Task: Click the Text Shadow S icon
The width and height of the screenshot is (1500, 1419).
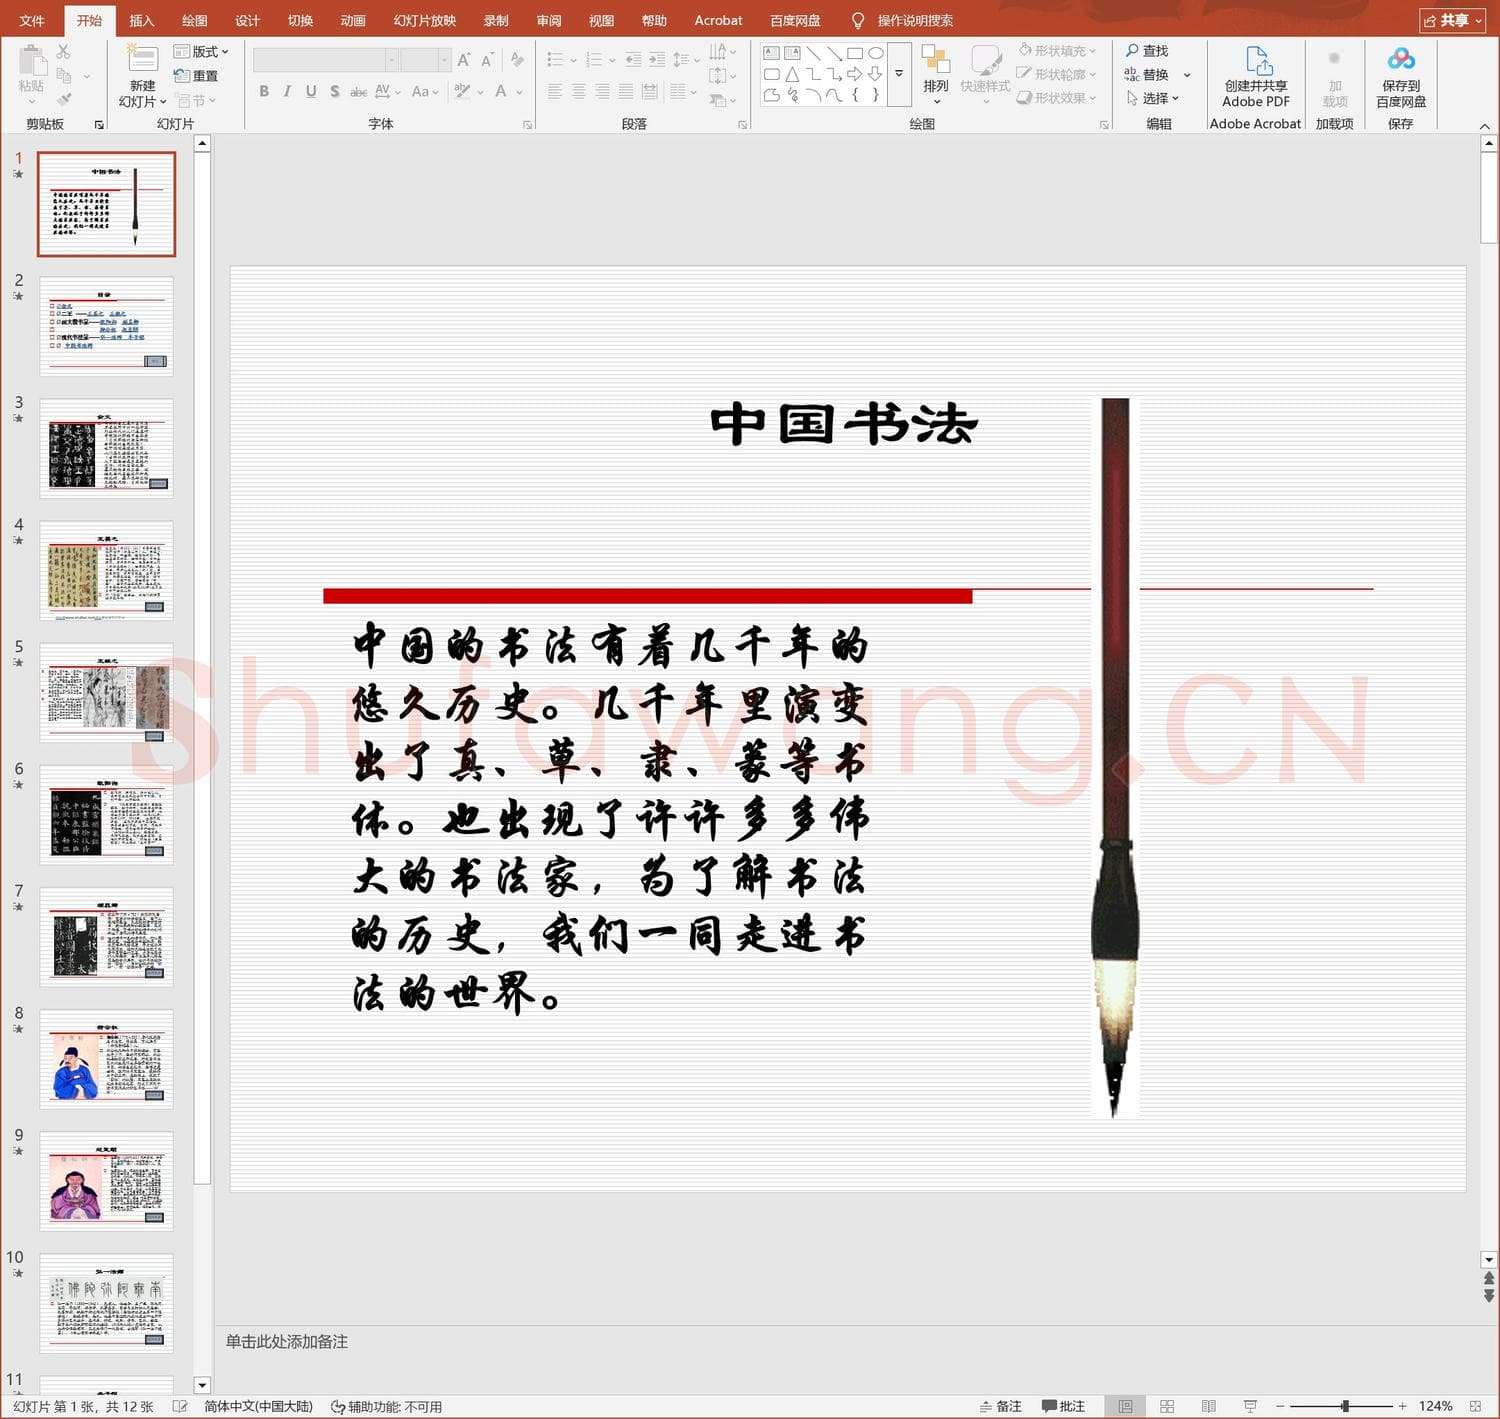Action: tap(334, 91)
